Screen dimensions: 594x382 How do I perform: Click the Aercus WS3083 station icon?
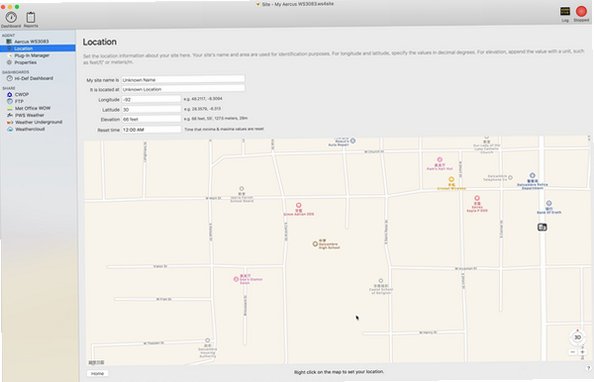coord(9,41)
